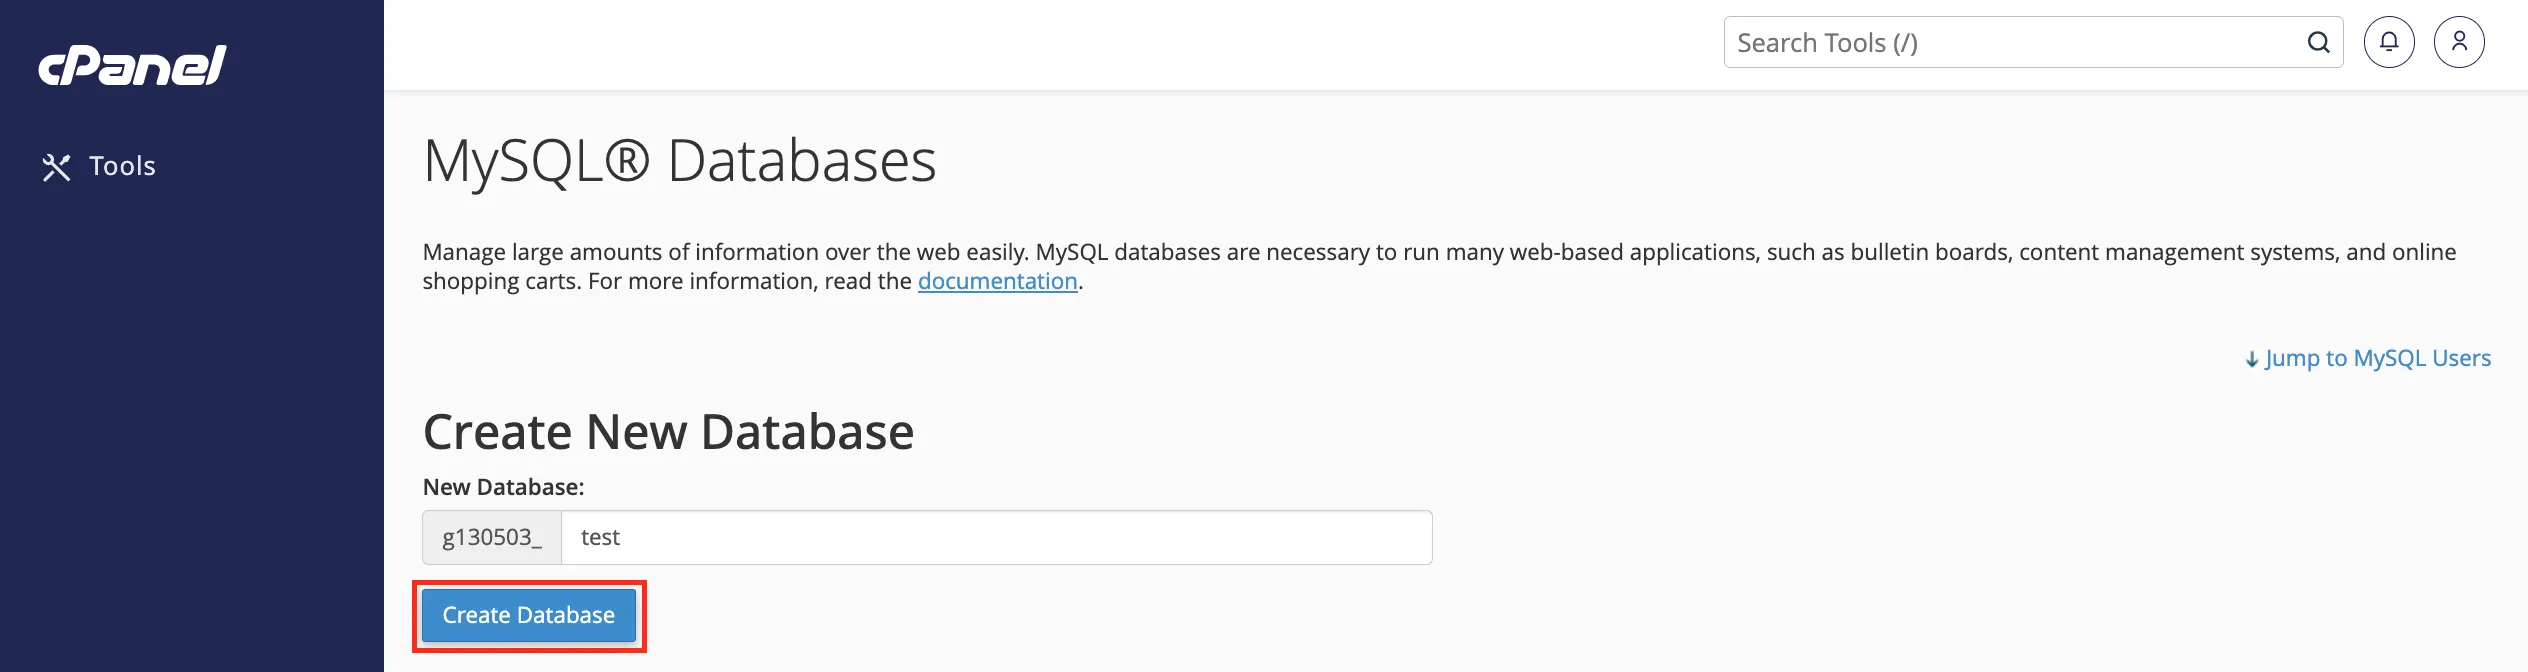This screenshot has width=2528, height=672.
Task: Click the g130503_ database prefix box
Action: click(492, 537)
